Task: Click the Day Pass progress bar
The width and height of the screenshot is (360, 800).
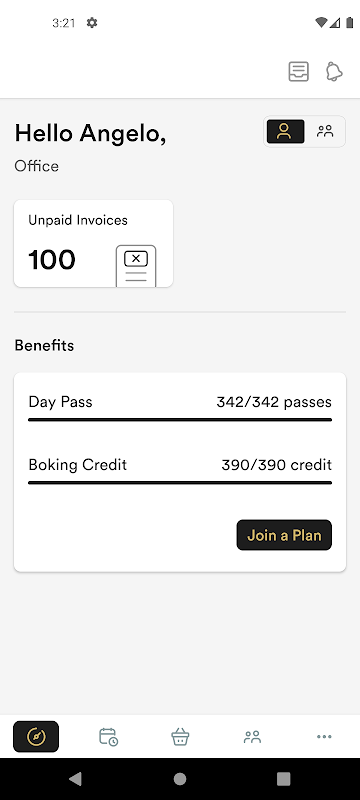Action: click(180, 420)
